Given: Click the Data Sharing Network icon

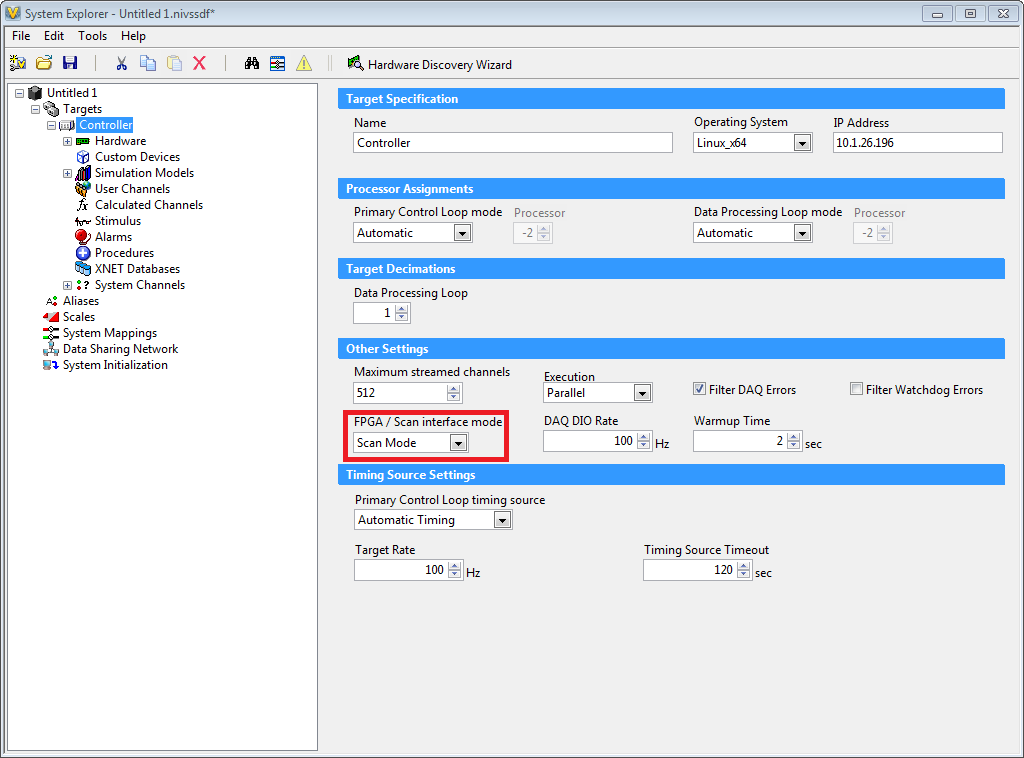Looking at the screenshot, I should click(51, 349).
